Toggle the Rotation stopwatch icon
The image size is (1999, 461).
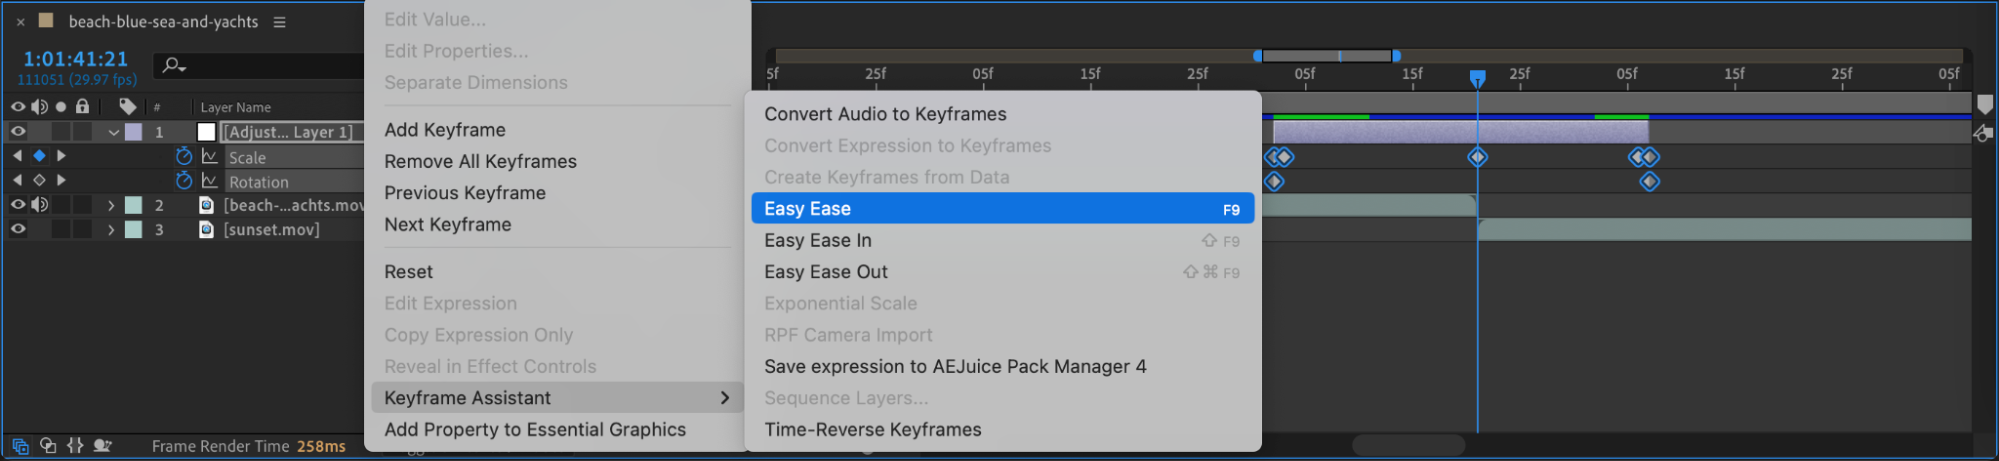[x=184, y=181]
